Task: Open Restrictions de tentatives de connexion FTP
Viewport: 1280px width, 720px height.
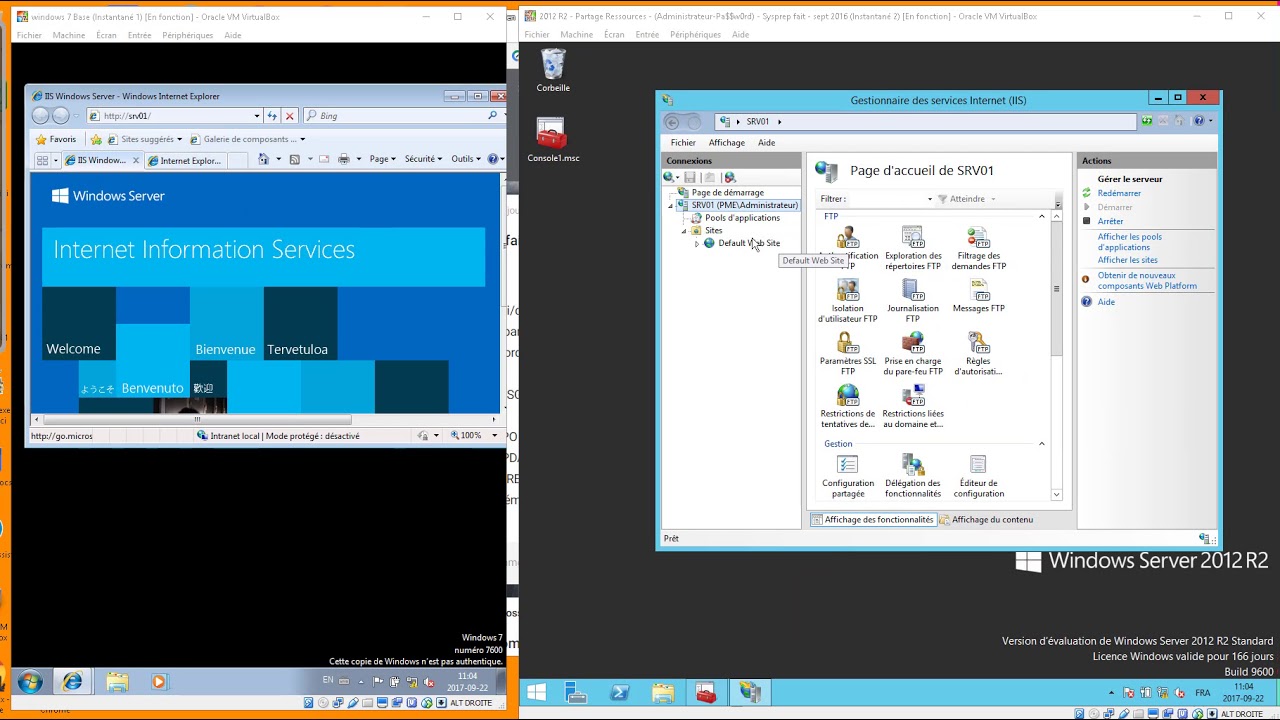Action: [x=847, y=407]
